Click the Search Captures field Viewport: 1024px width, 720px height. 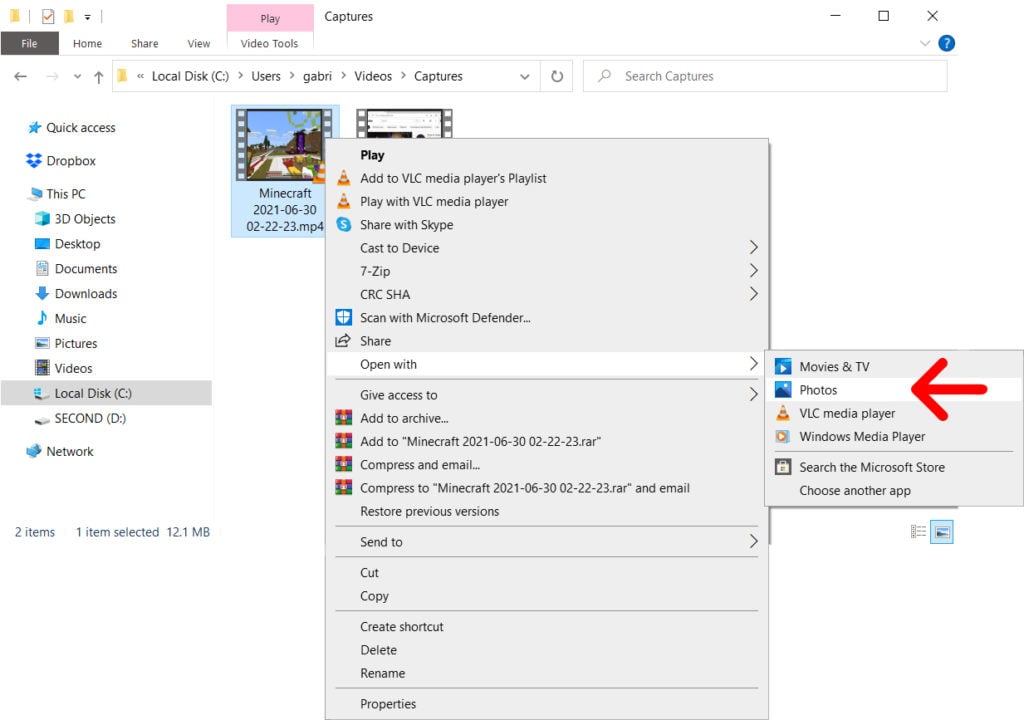765,76
